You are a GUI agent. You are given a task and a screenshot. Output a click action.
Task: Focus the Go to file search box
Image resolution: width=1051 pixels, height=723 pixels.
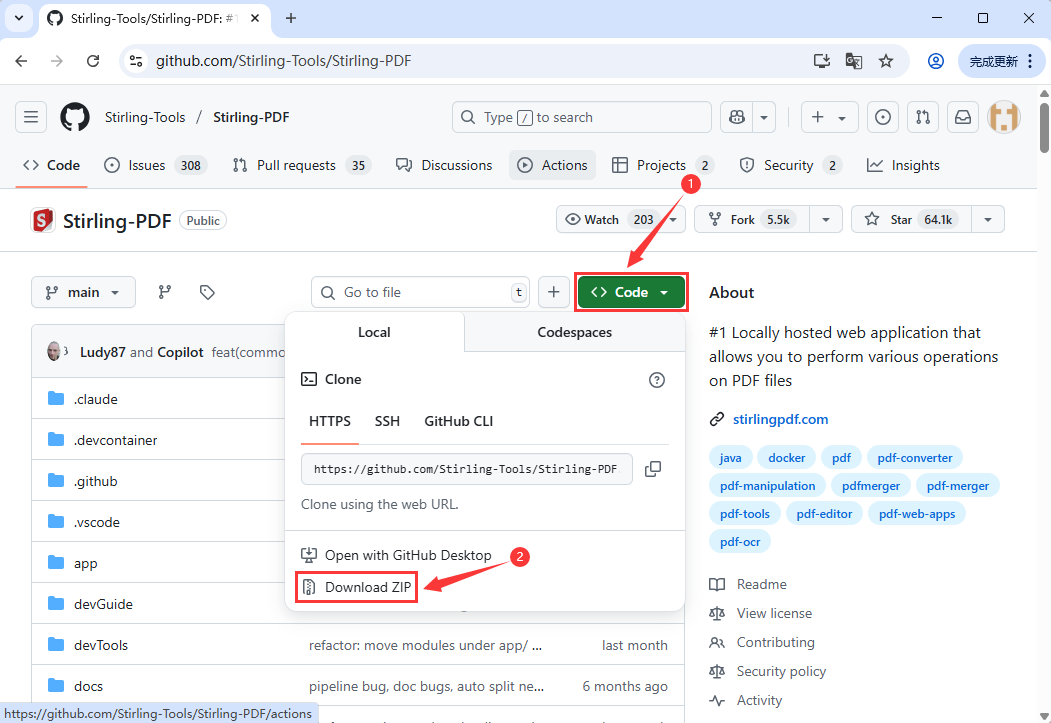[x=420, y=292]
